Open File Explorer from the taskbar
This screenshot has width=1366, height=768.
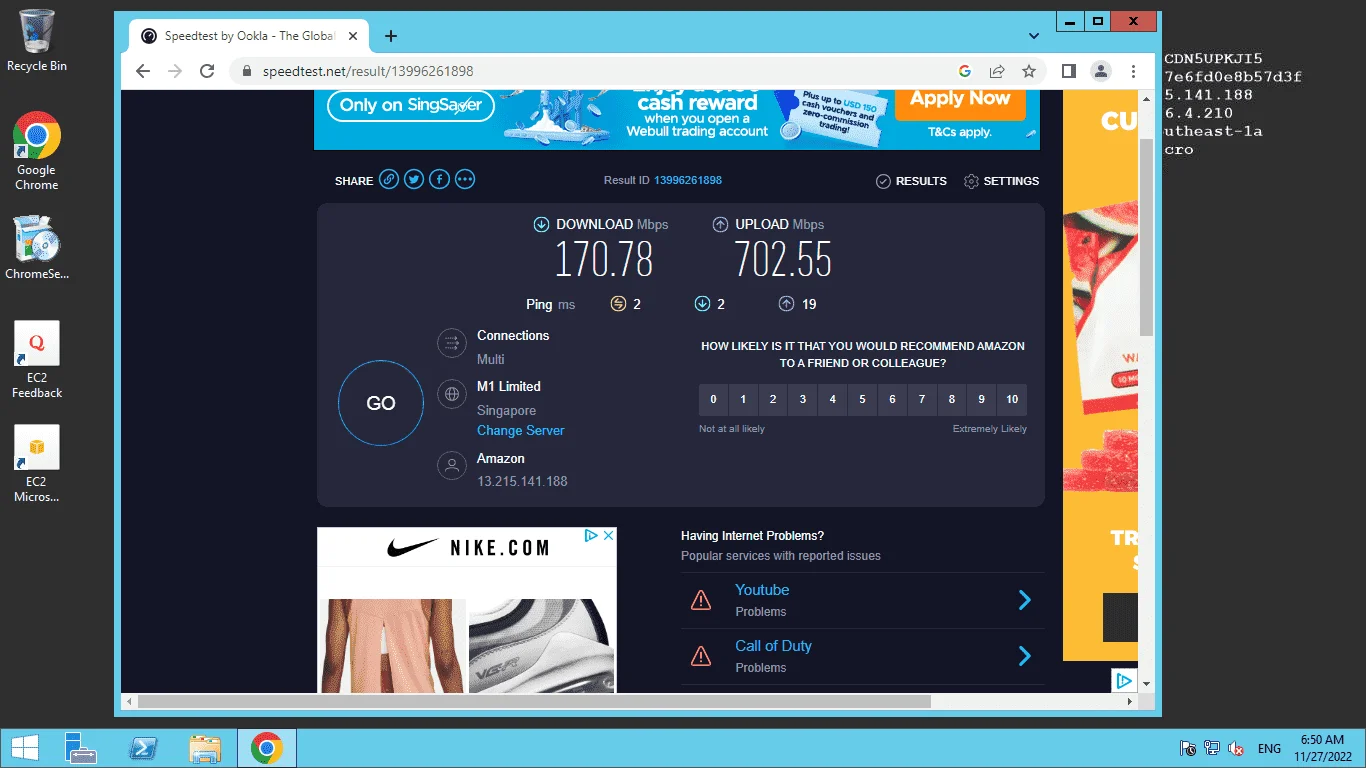point(205,748)
